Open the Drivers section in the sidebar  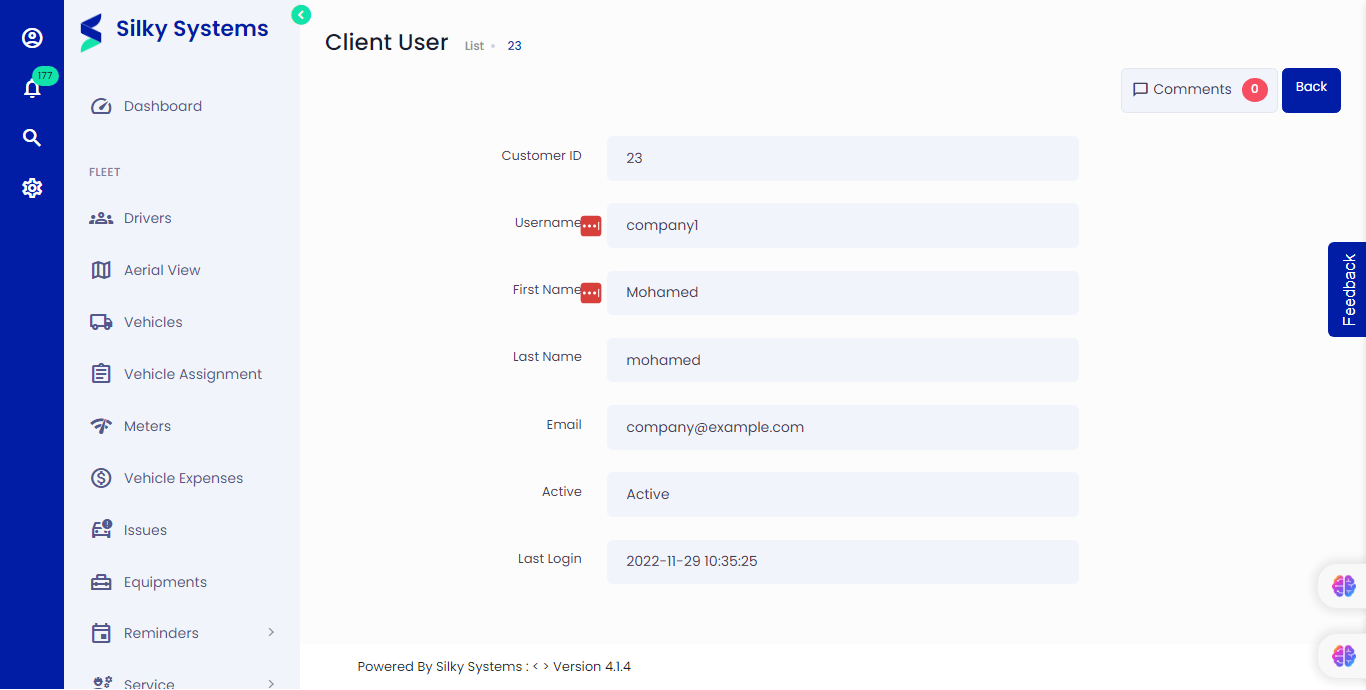point(146,217)
